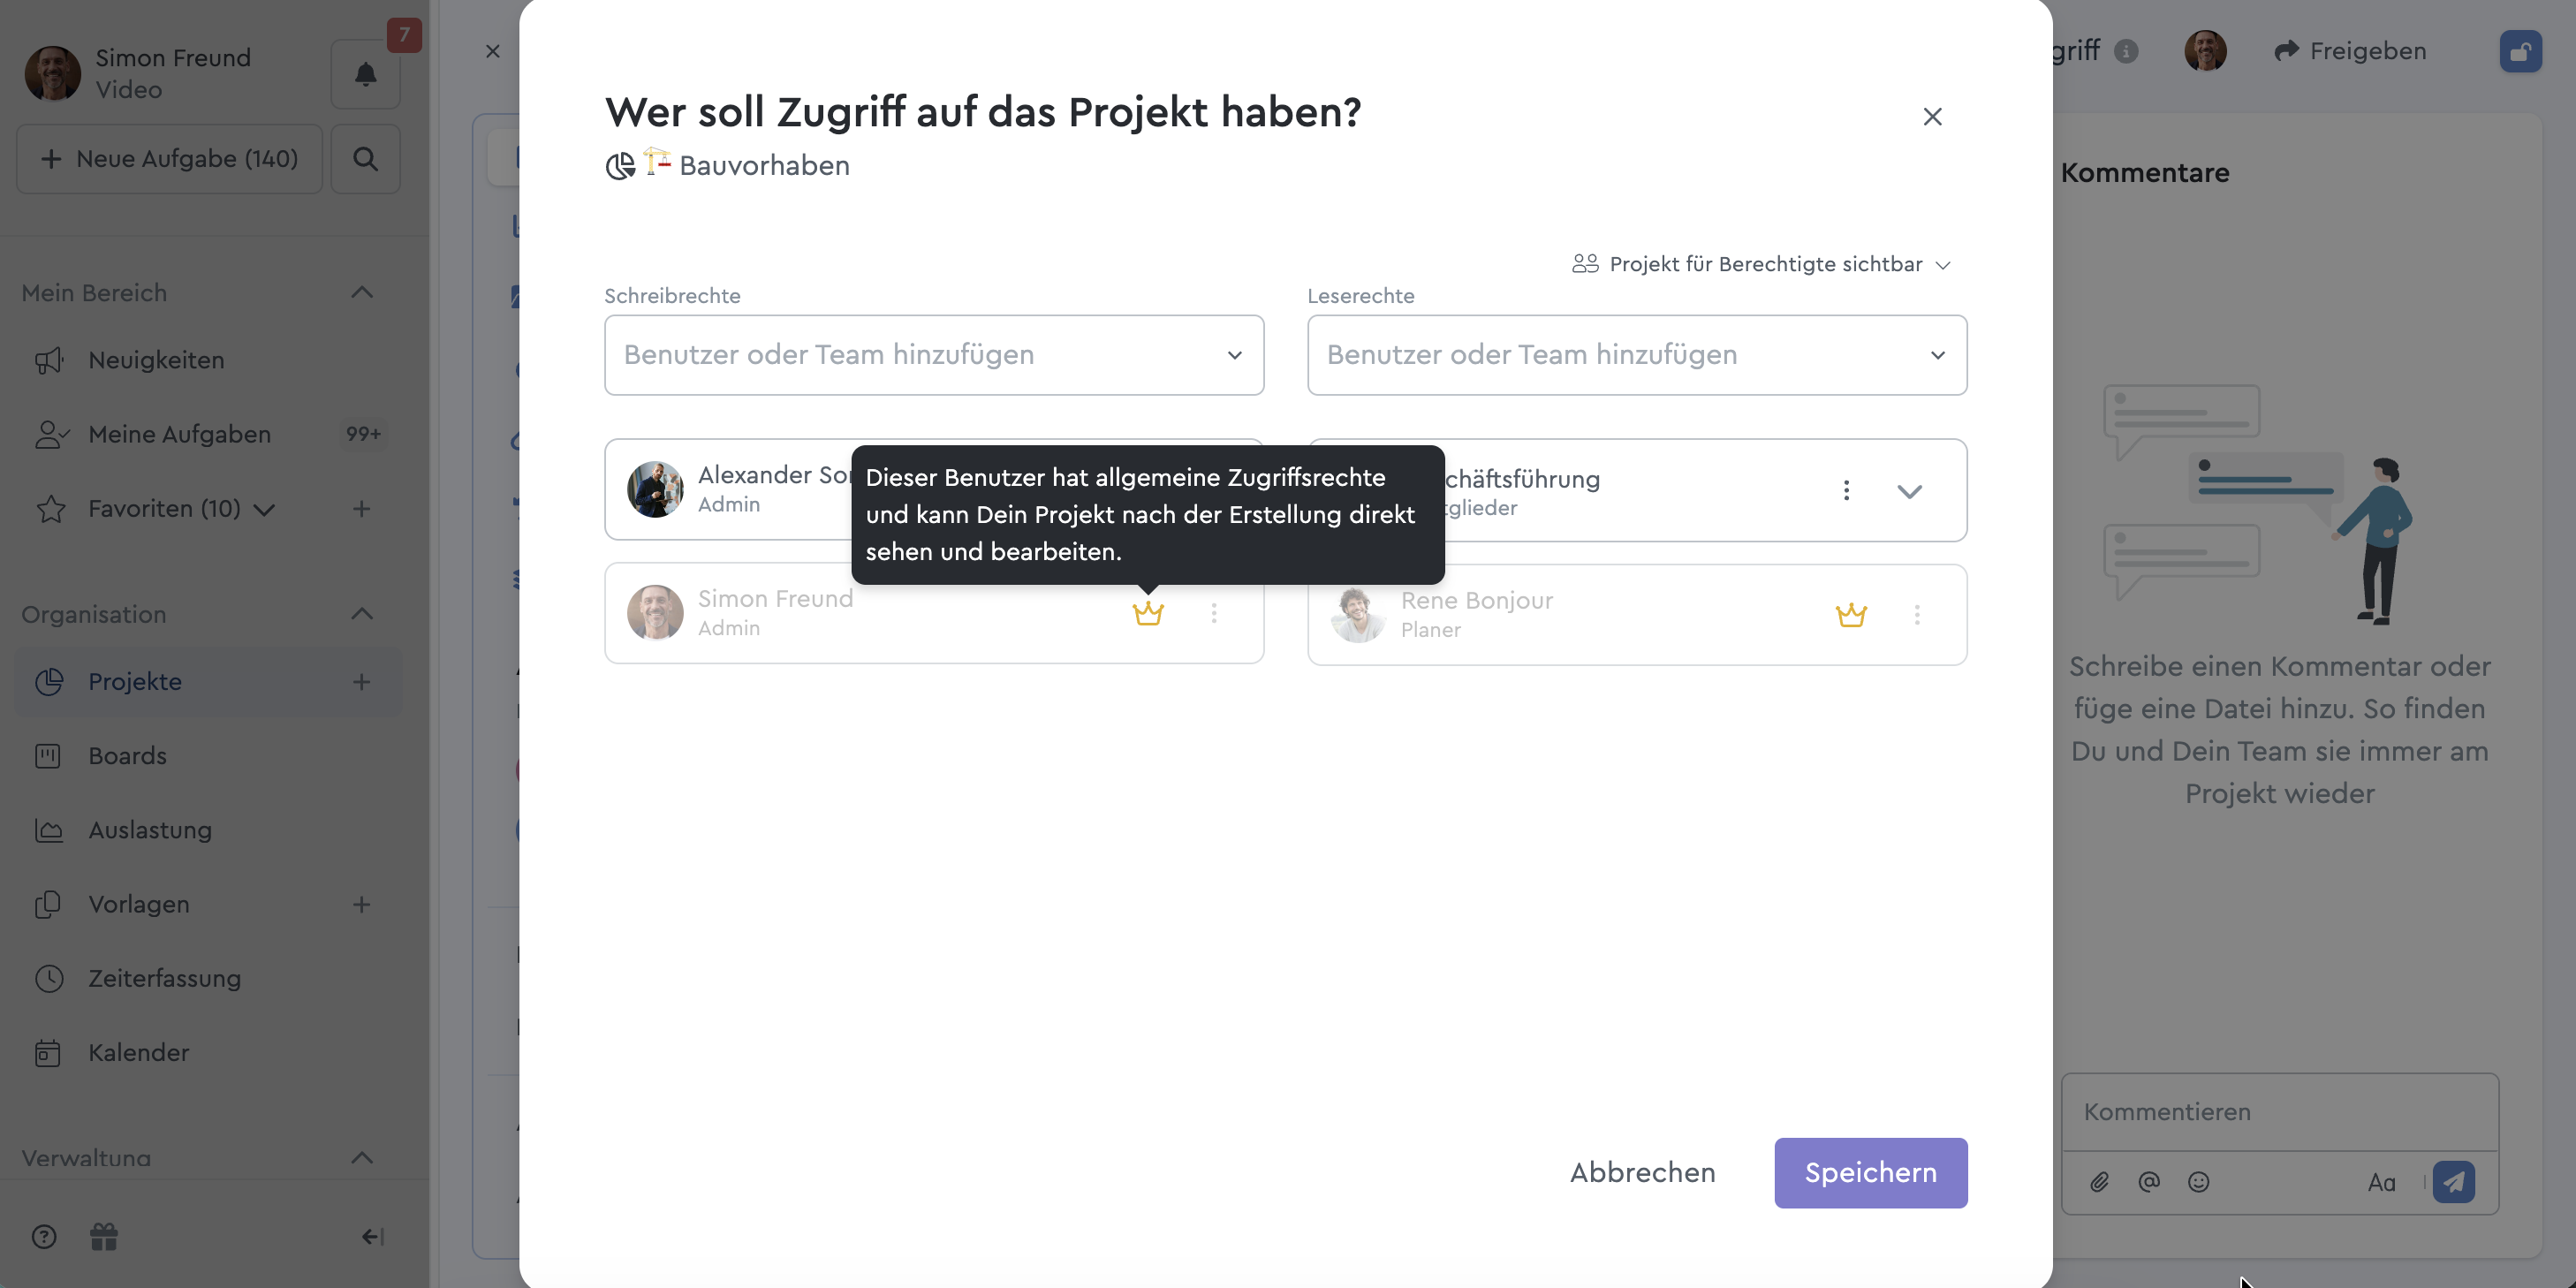Click the gift icon in sidebar footer
Viewport: 2576px width, 1288px height.
104,1237
